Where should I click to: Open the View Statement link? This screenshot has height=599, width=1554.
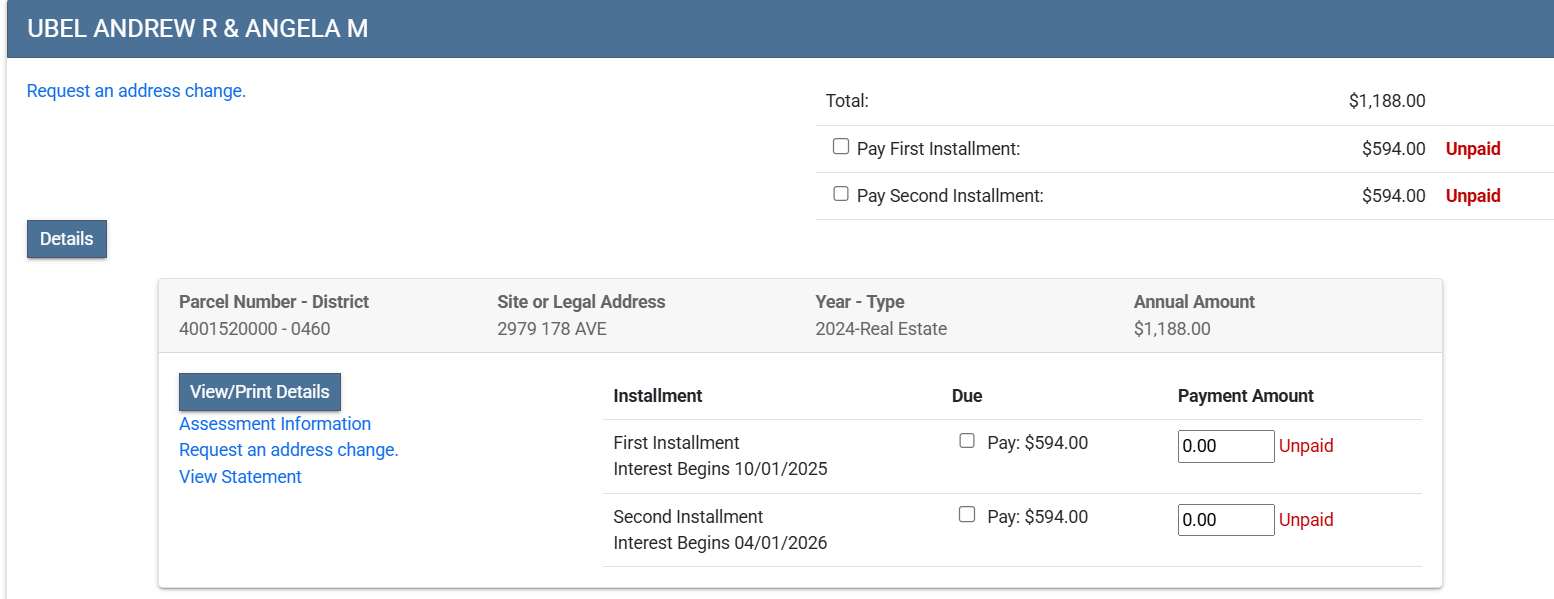coord(240,477)
